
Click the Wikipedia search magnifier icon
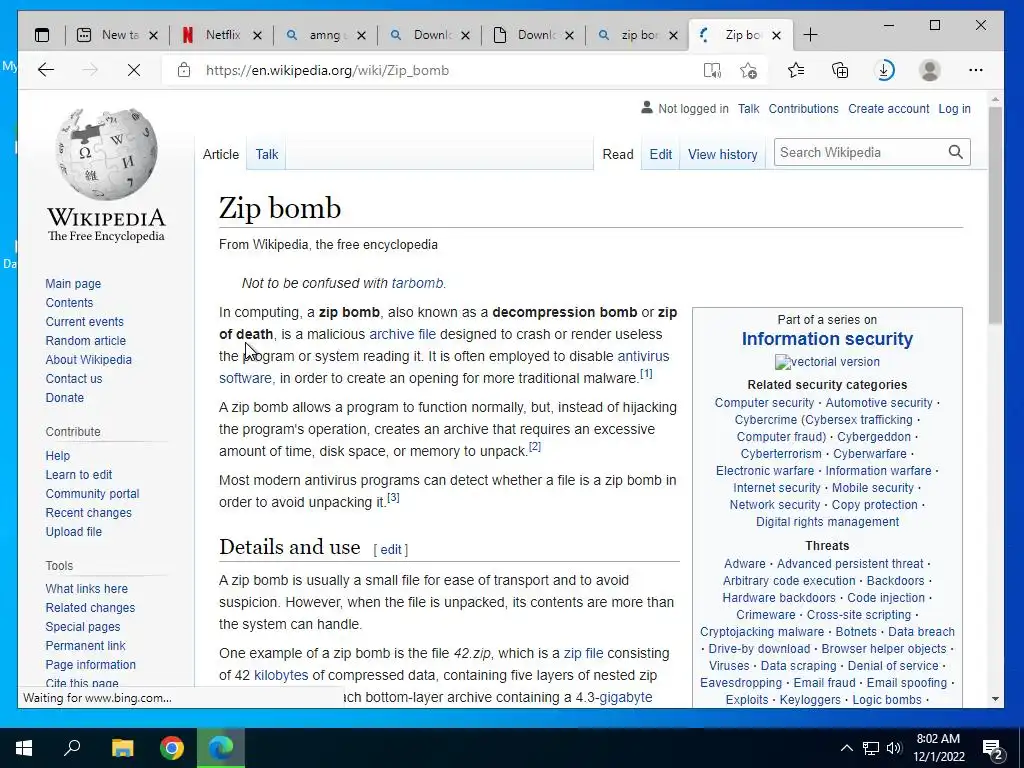[955, 152]
